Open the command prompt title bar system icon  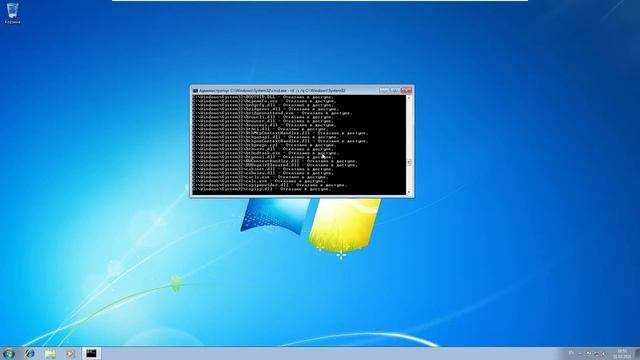coord(196,91)
